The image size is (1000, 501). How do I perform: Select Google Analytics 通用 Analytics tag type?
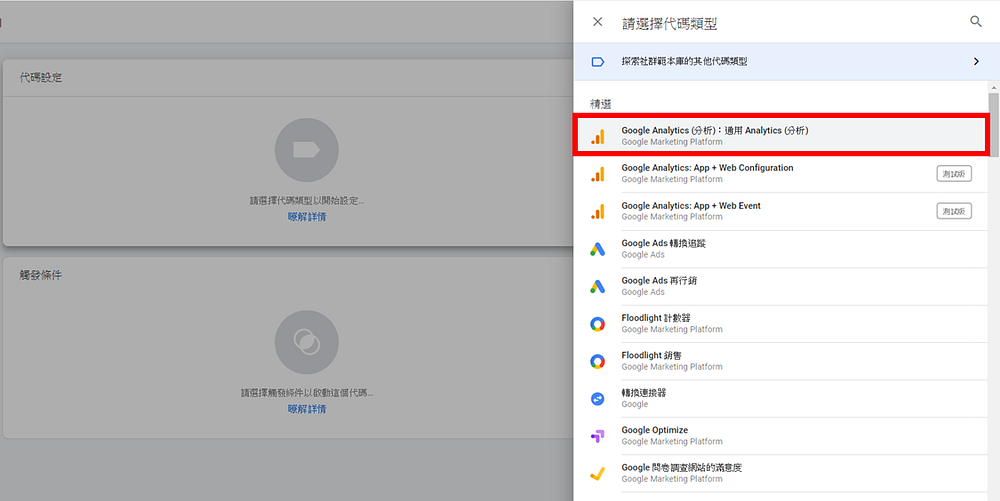tap(782, 135)
